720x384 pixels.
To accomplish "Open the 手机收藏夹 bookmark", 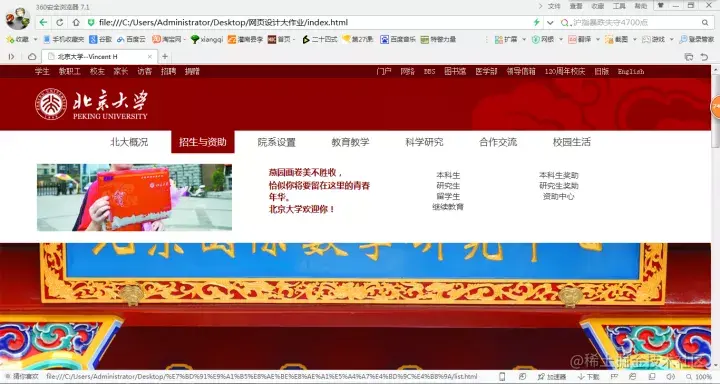I will (x=64, y=40).
